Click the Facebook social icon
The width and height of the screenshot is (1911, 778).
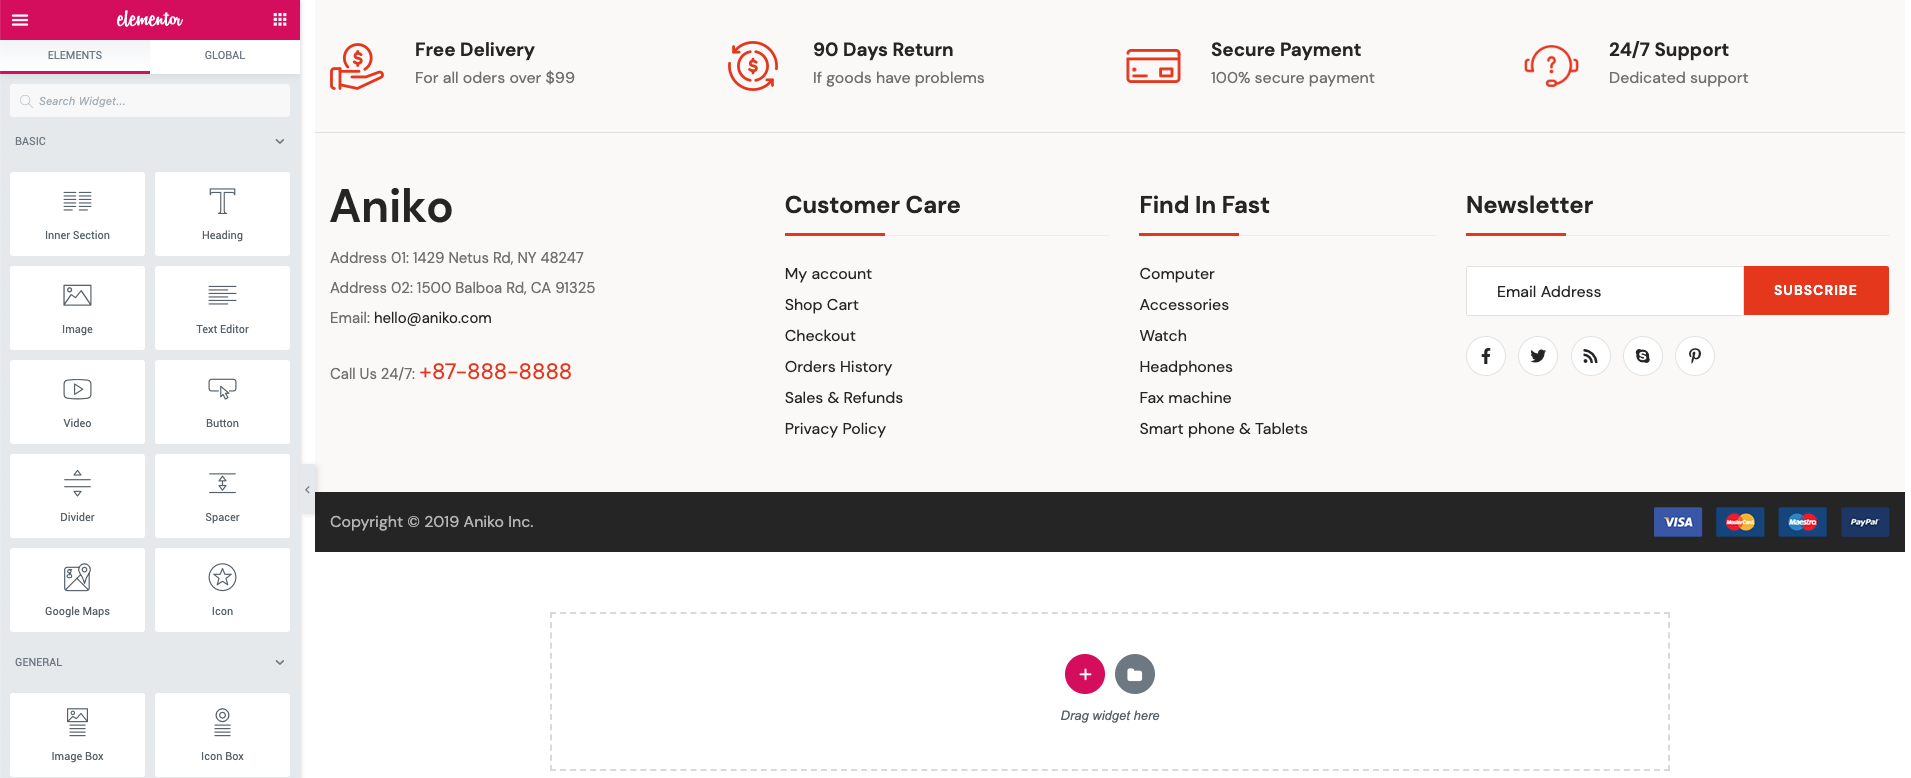(1486, 356)
